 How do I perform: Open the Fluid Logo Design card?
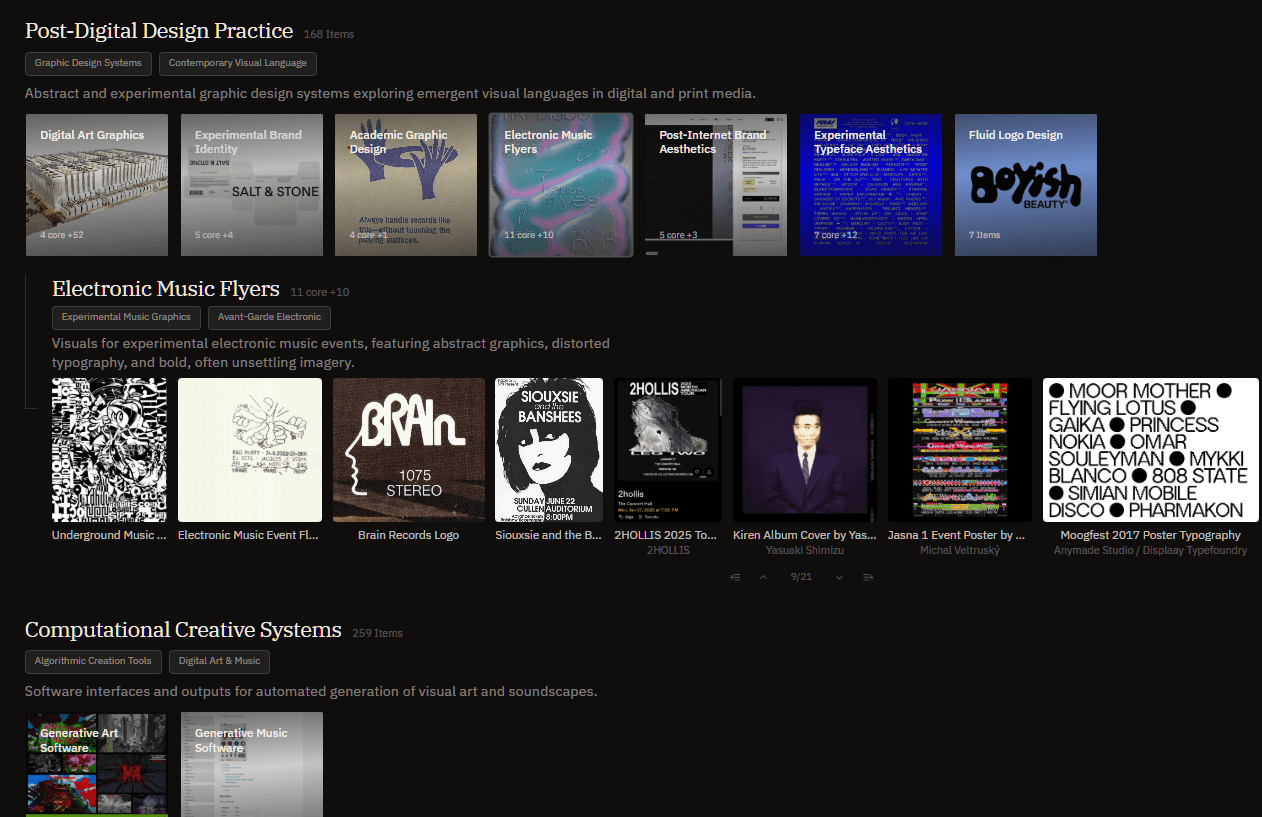pyautogui.click(x=1026, y=185)
